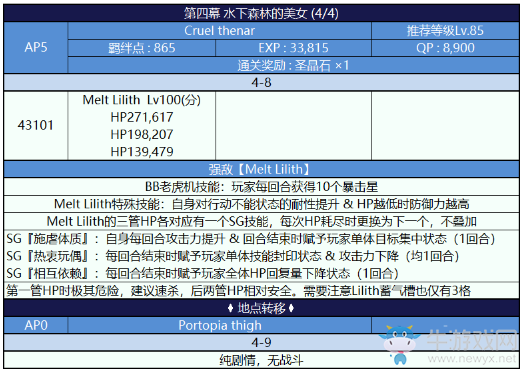The height and width of the screenshot is (370, 522).
Task: Click the '43101' cell
Action: pos(36,126)
